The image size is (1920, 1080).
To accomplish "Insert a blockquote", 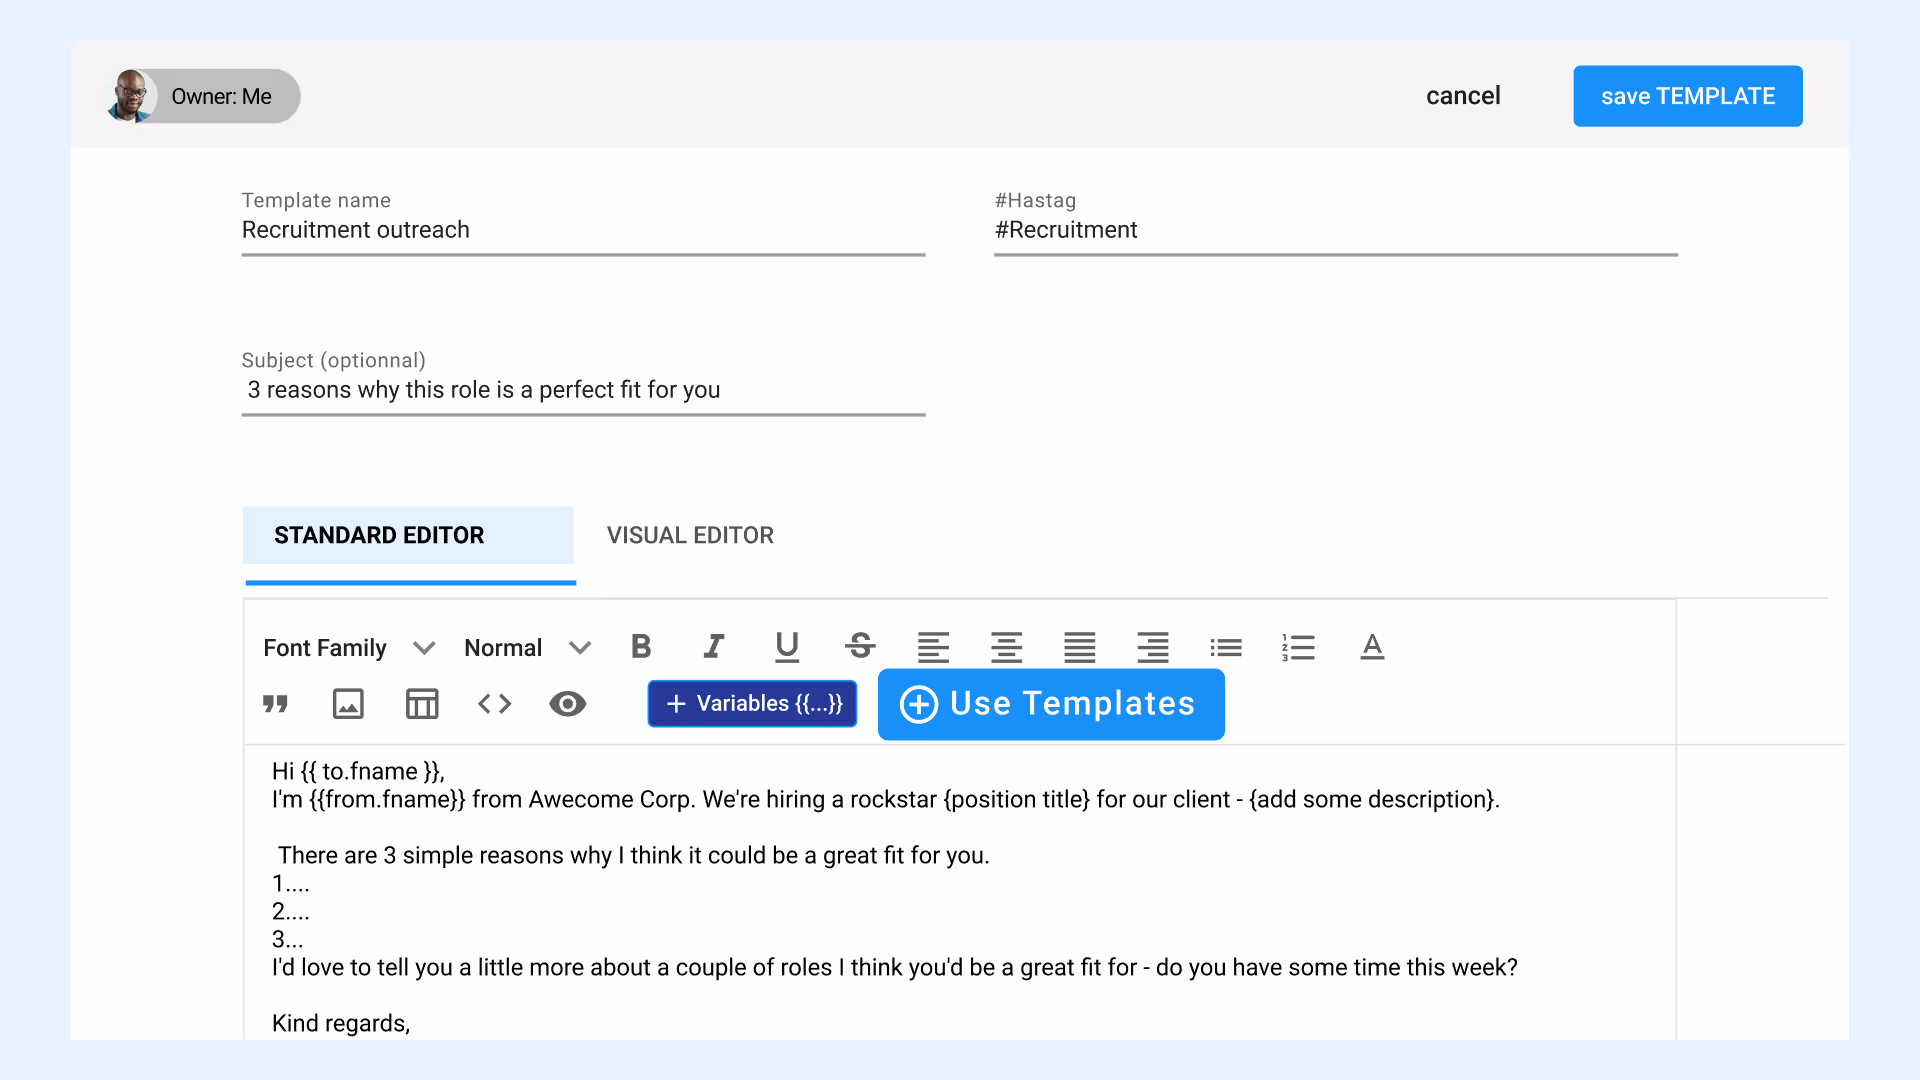I will [275, 704].
